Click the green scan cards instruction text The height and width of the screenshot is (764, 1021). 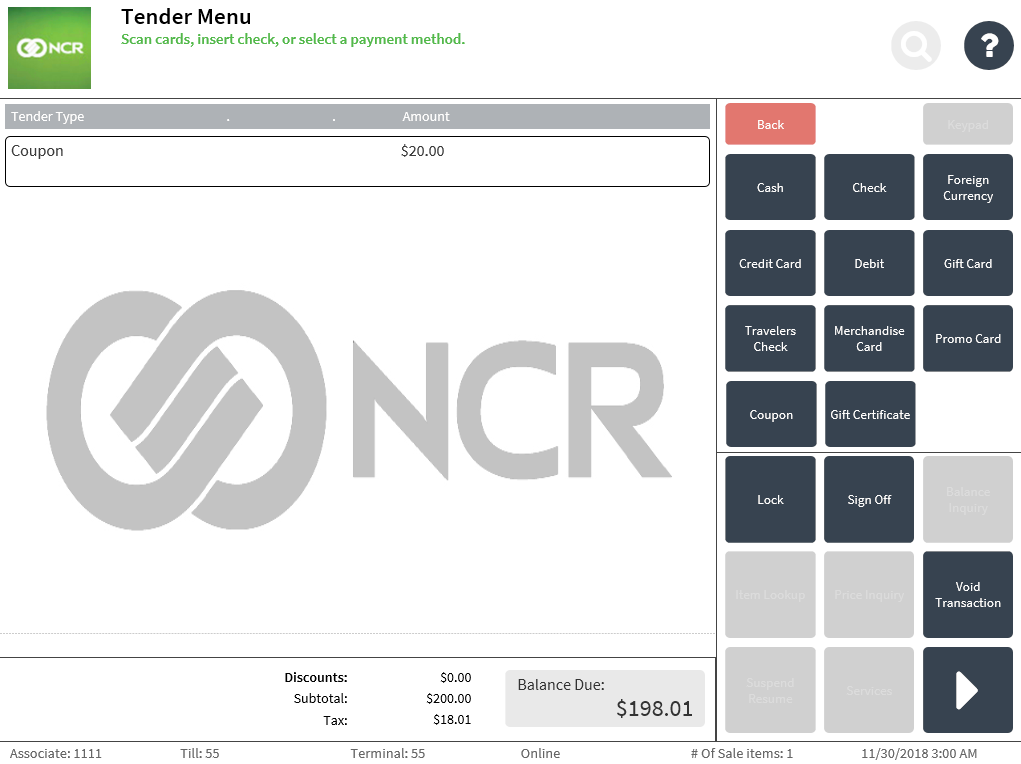click(293, 40)
